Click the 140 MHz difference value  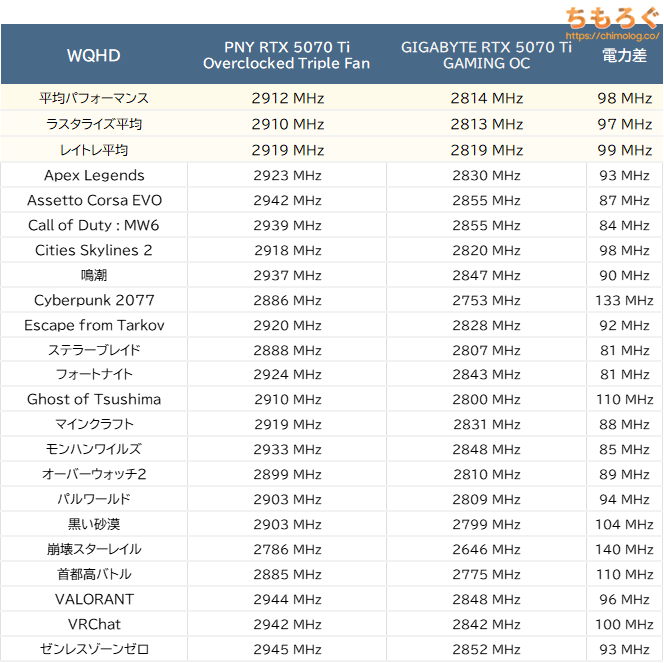click(x=625, y=549)
